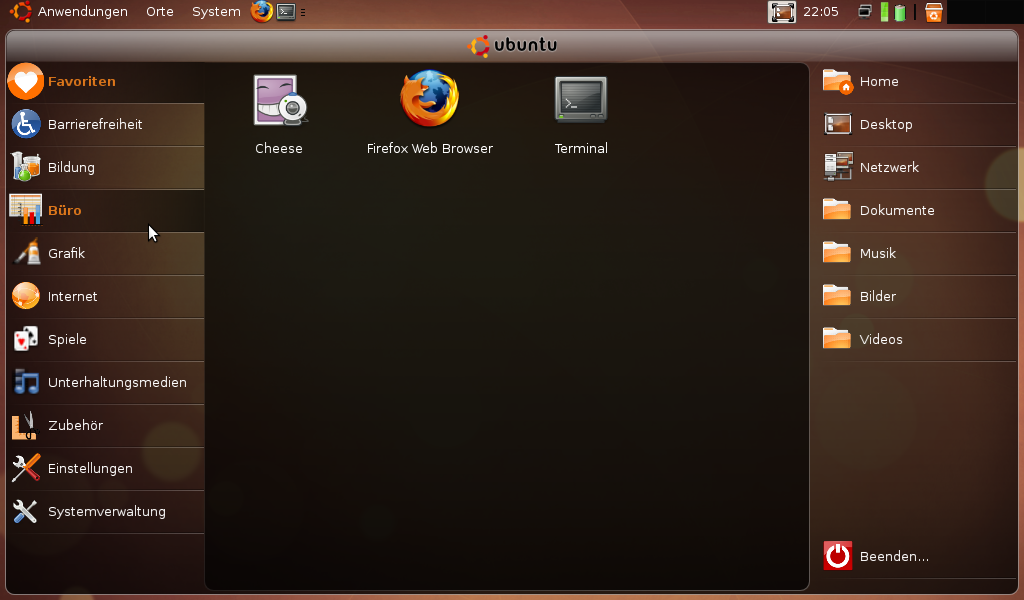
Task: Open the Musik folder
Action: 917,254
